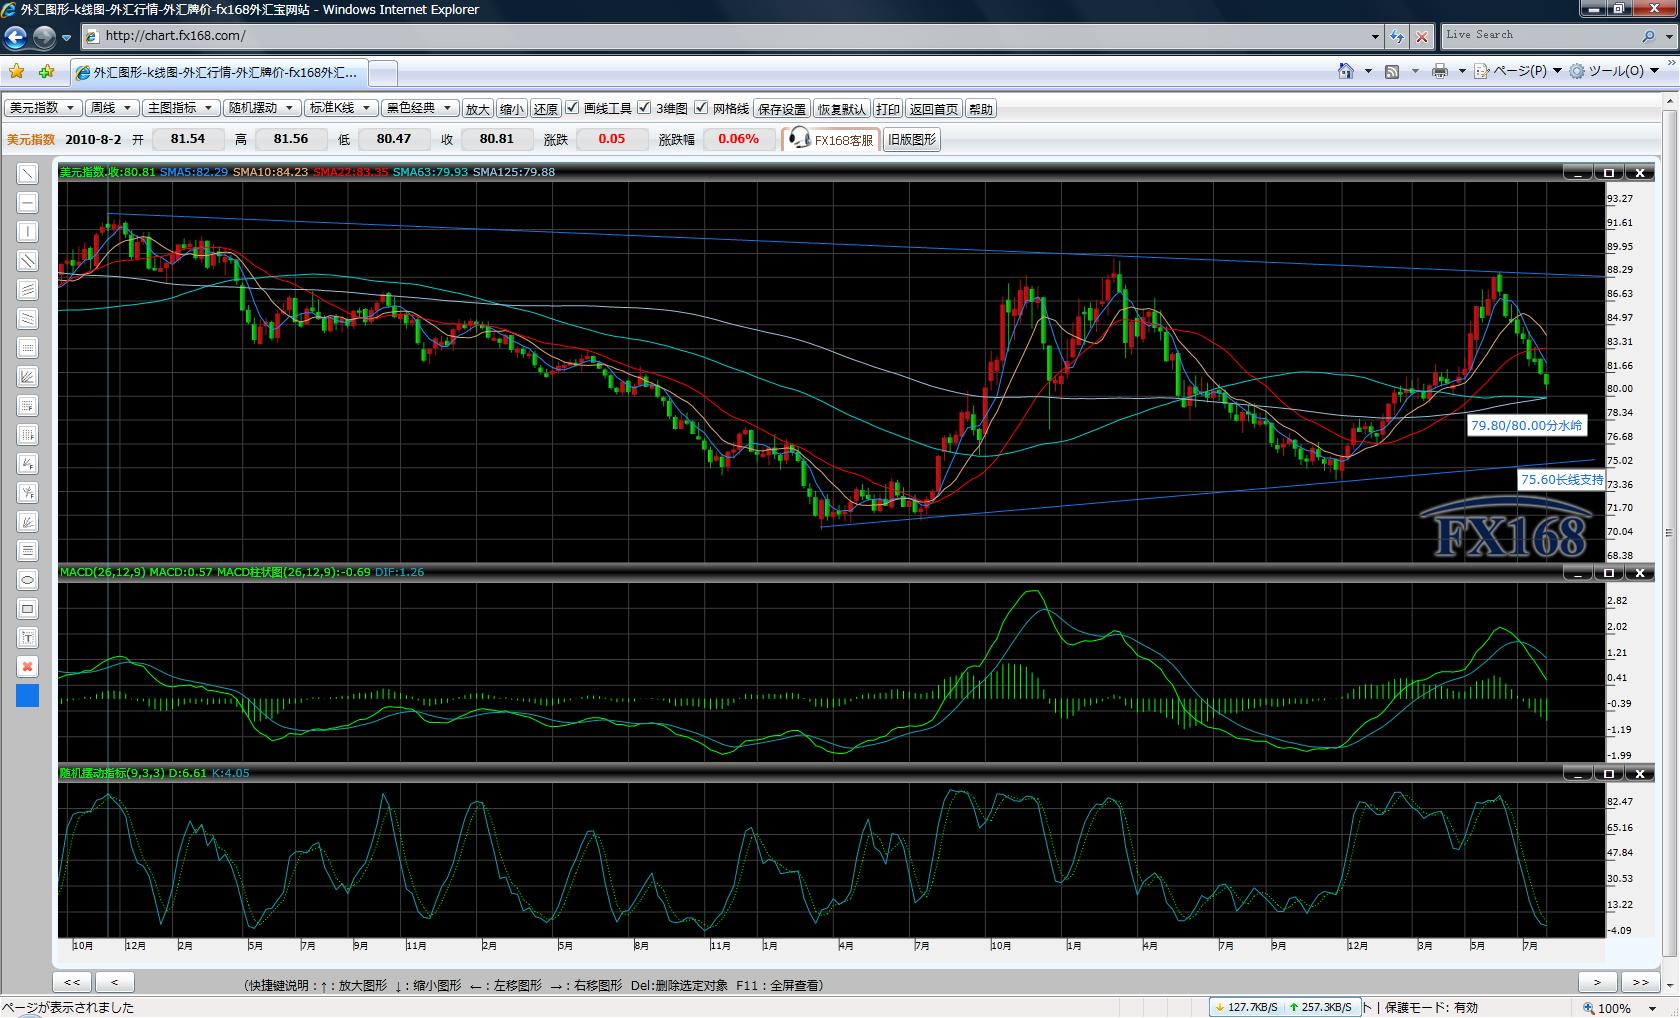
Task: Switch to the 外汇图形 browser tab
Action: coord(220,73)
